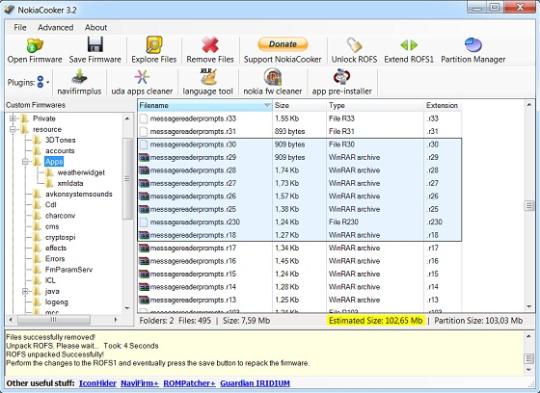Select the accounts folder
Image resolution: width=540 pixels, height=393 pixels.
pyautogui.click(x=60, y=151)
